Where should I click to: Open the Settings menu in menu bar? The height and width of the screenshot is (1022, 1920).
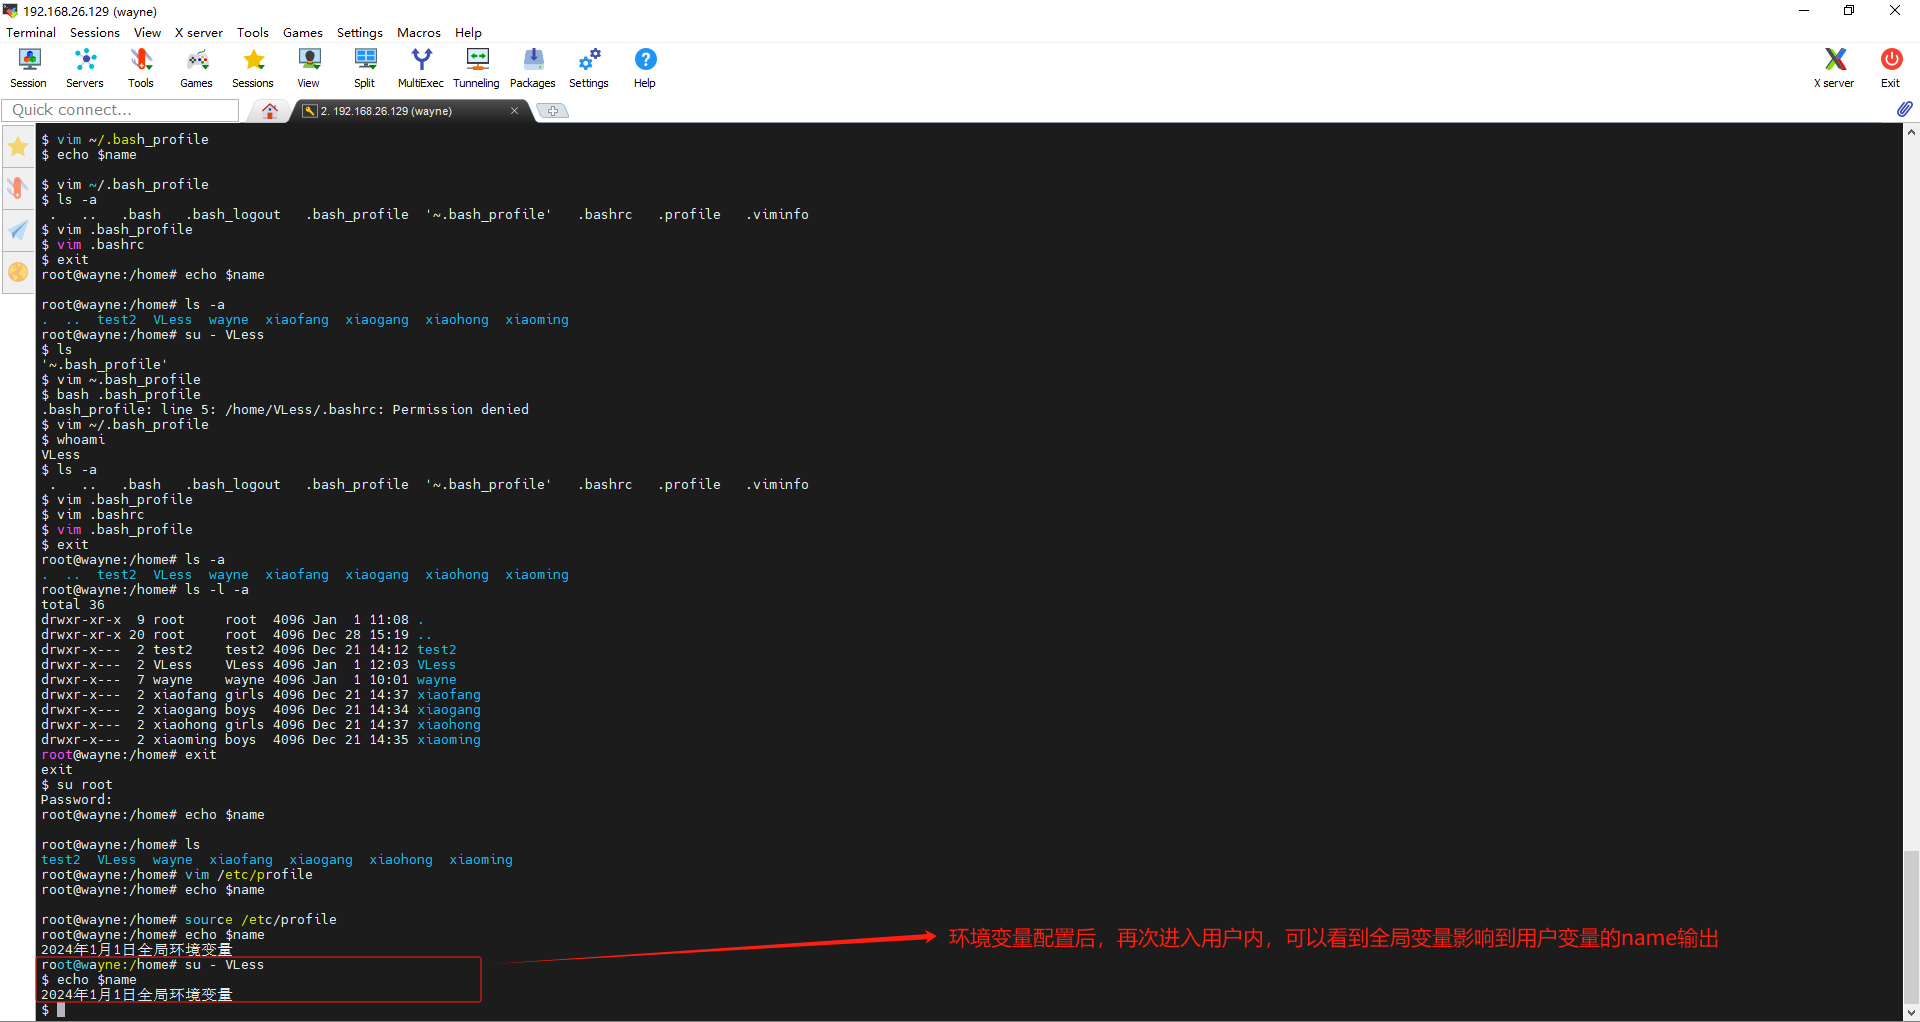360,33
